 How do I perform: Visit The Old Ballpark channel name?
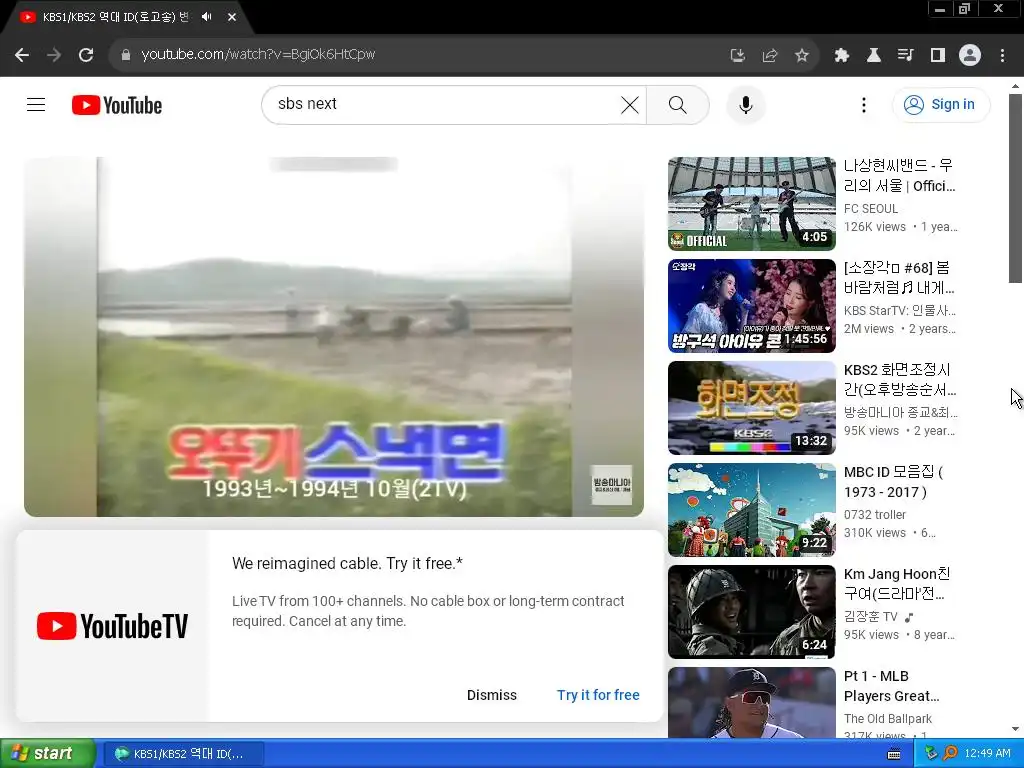888,718
